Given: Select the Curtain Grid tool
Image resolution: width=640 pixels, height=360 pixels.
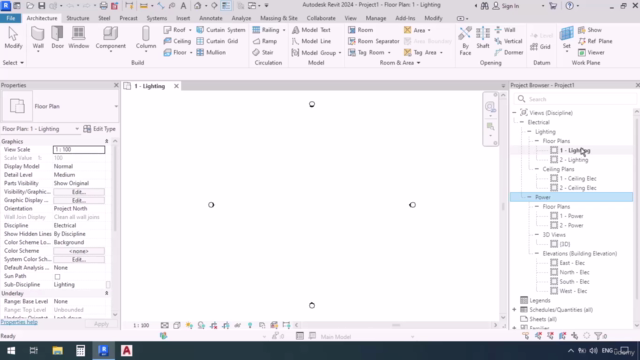Looking at the screenshot, I should click(x=217, y=41).
